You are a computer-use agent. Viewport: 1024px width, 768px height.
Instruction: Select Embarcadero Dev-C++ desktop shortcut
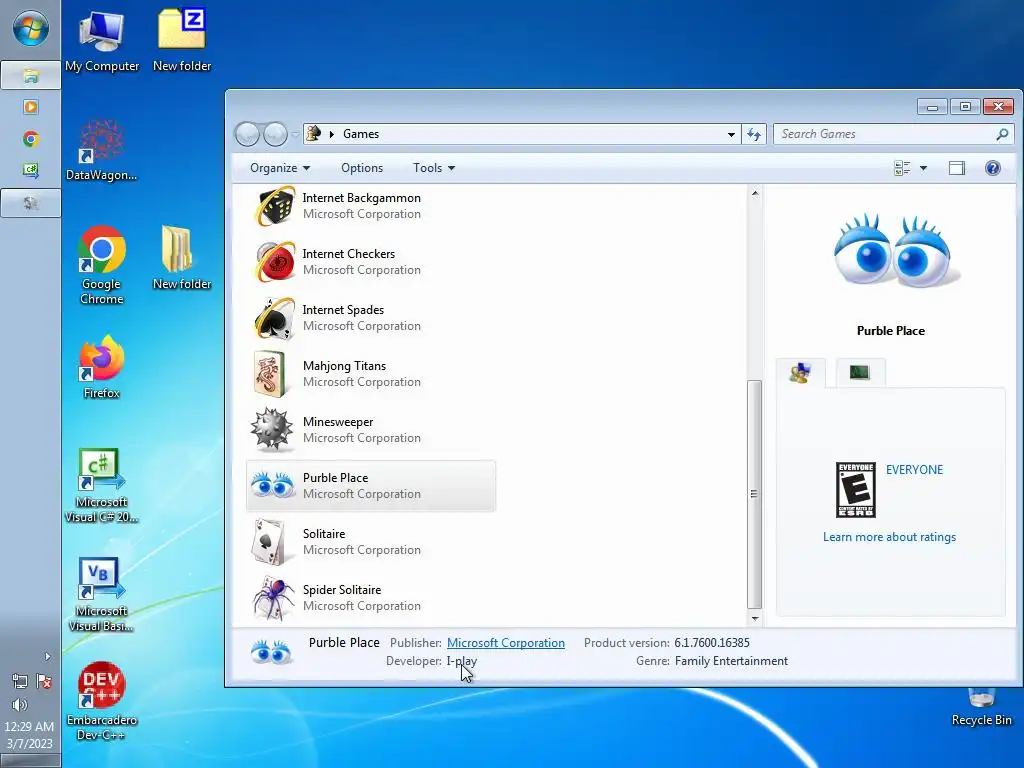[102, 702]
